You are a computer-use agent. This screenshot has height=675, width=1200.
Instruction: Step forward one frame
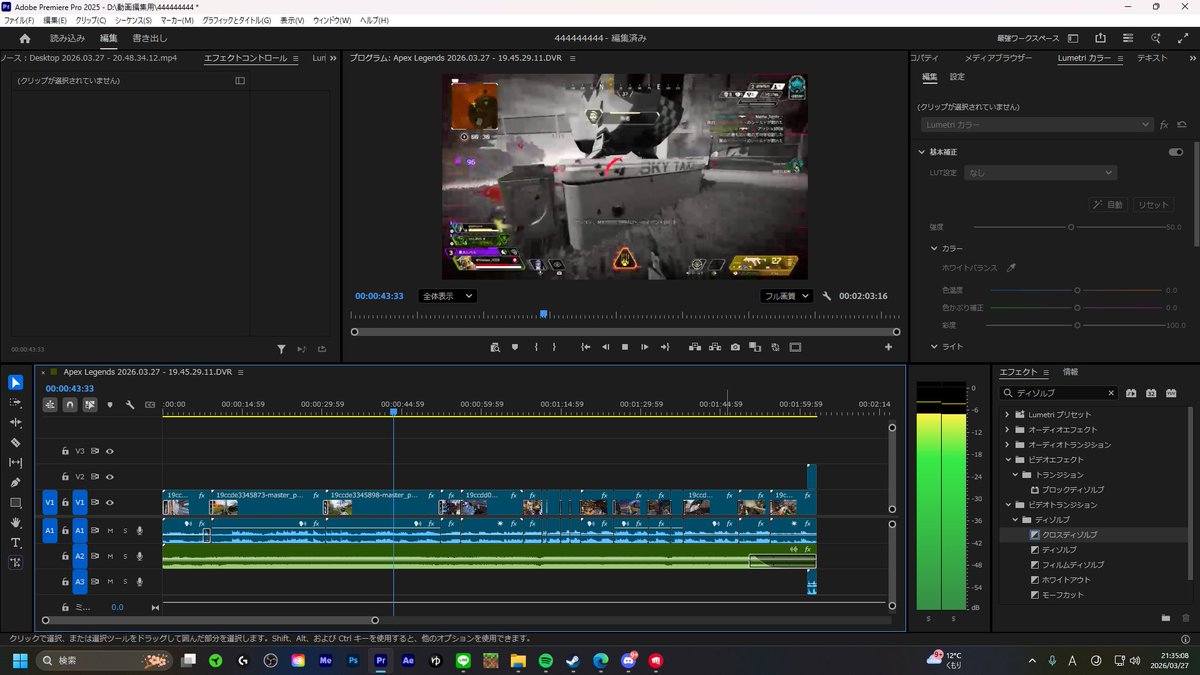645,347
